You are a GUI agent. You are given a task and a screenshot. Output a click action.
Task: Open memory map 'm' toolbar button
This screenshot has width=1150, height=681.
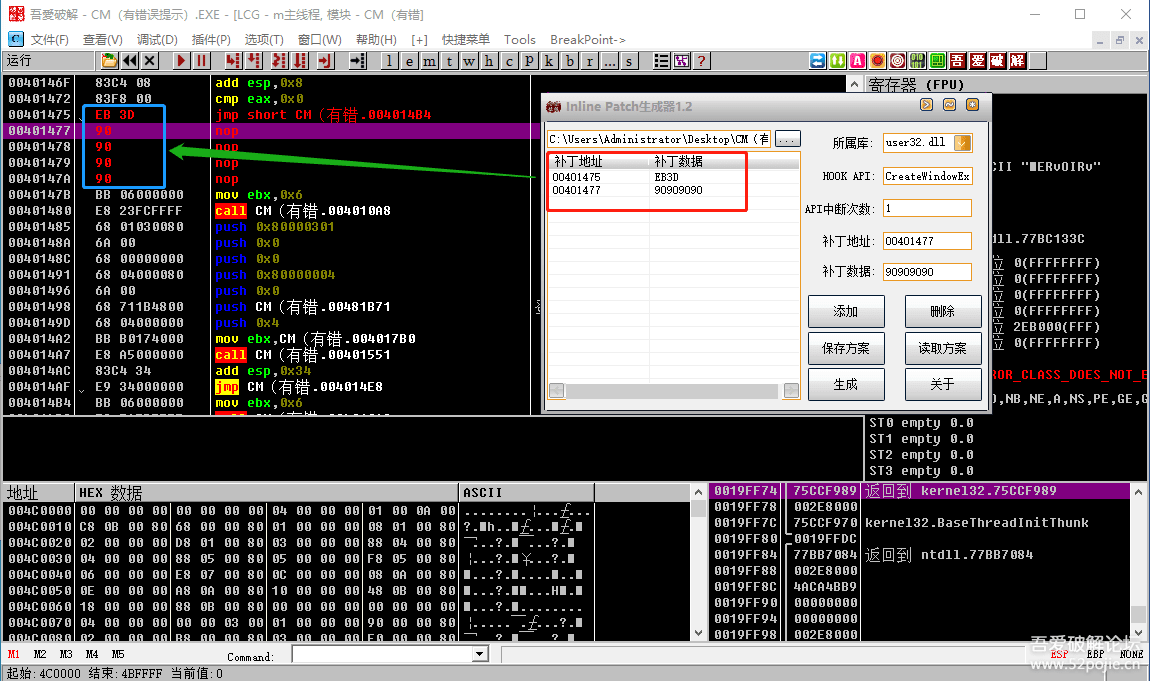coord(428,61)
